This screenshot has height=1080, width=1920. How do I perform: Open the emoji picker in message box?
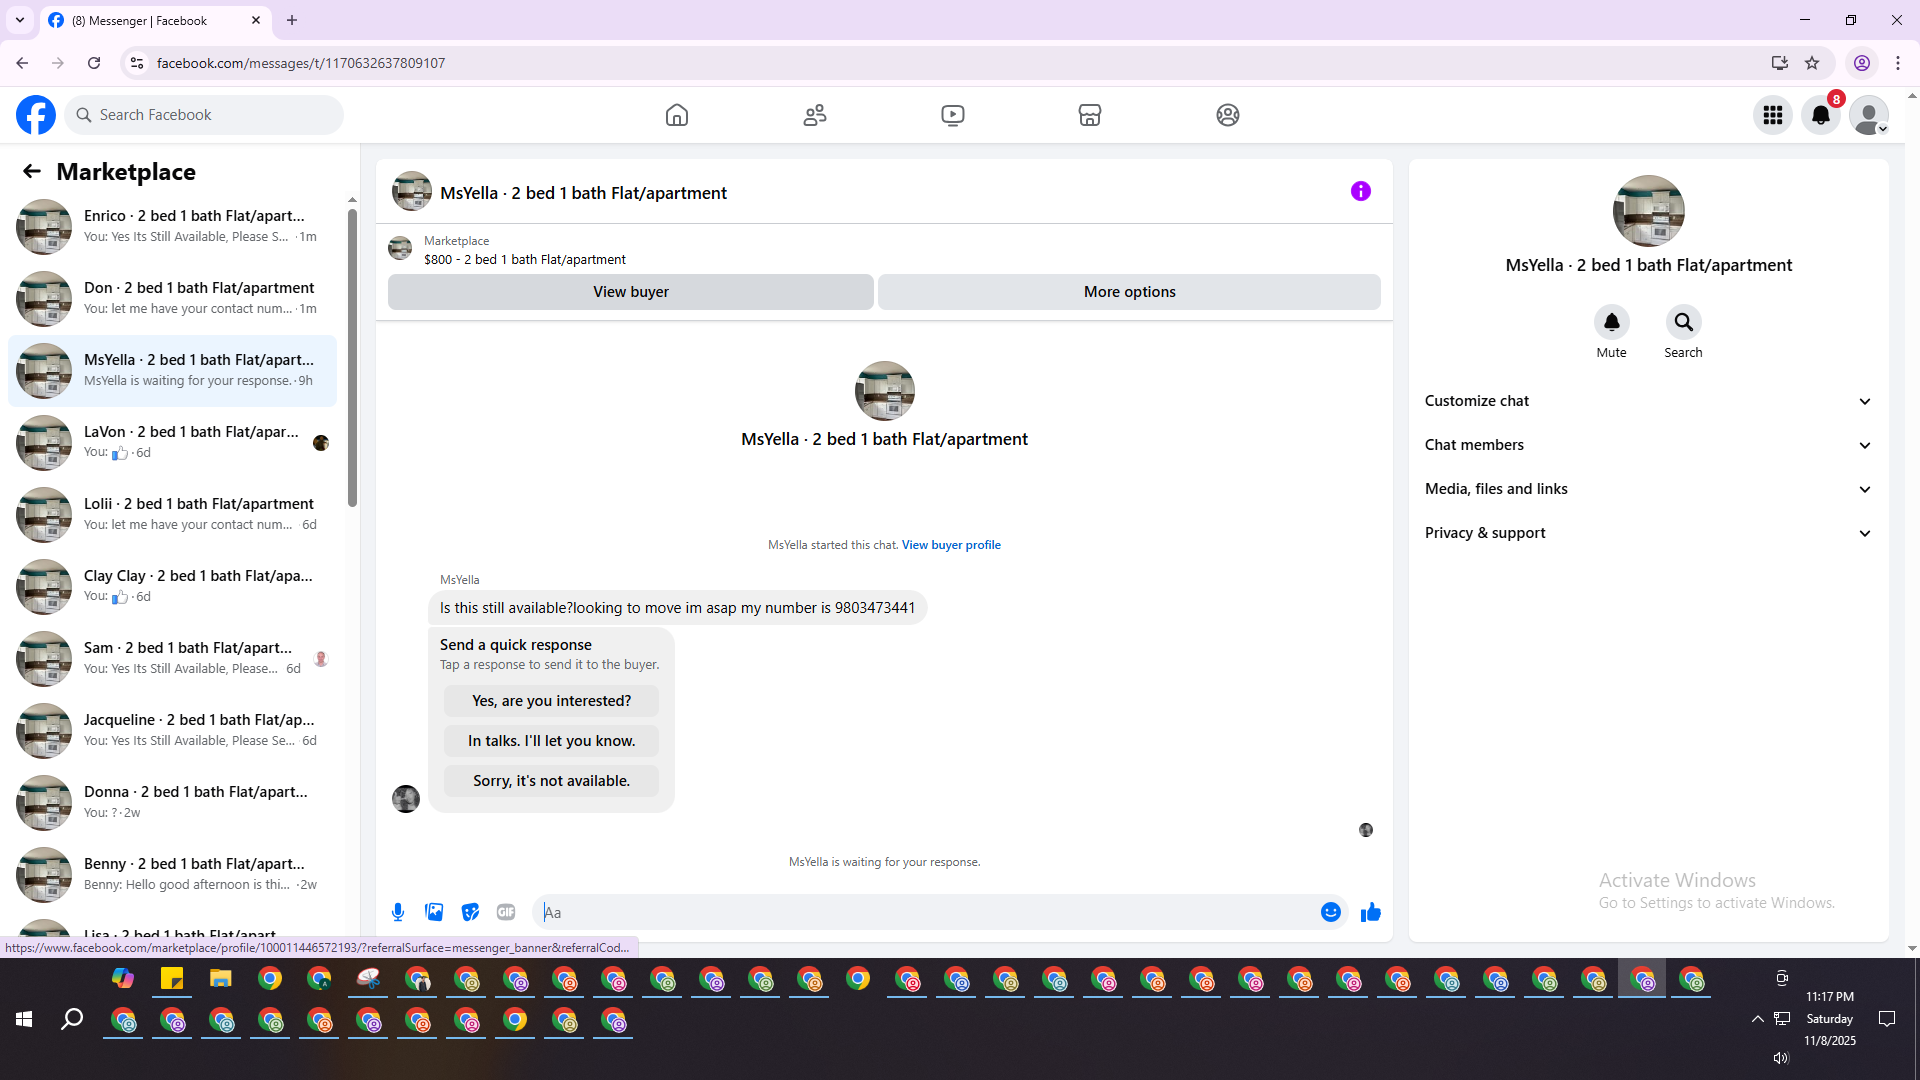[1330, 912]
